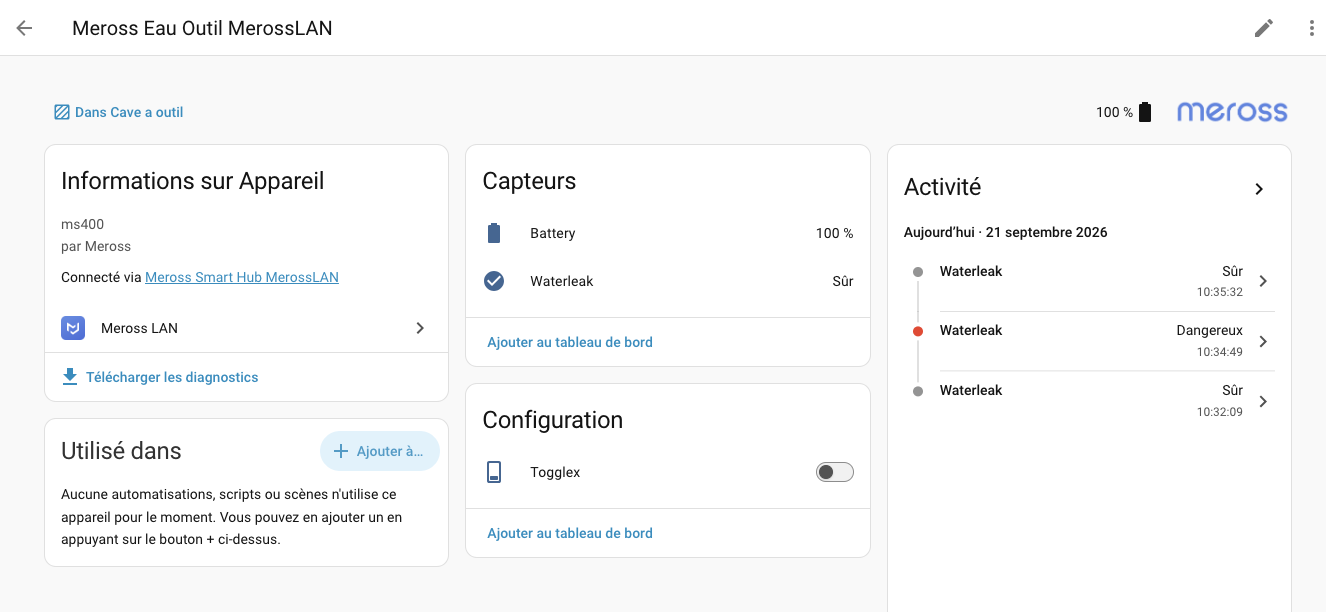
Task: Select the Meross LAN row label
Action: (x=139, y=328)
